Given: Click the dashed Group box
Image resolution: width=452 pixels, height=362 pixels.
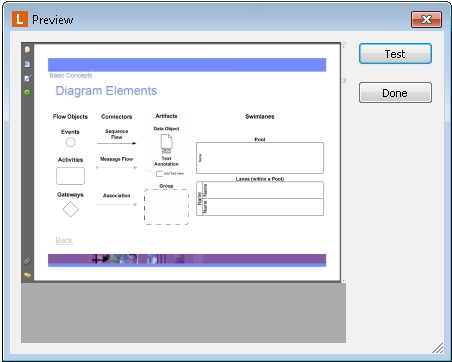Looking at the screenshot, I should [166, 207].
